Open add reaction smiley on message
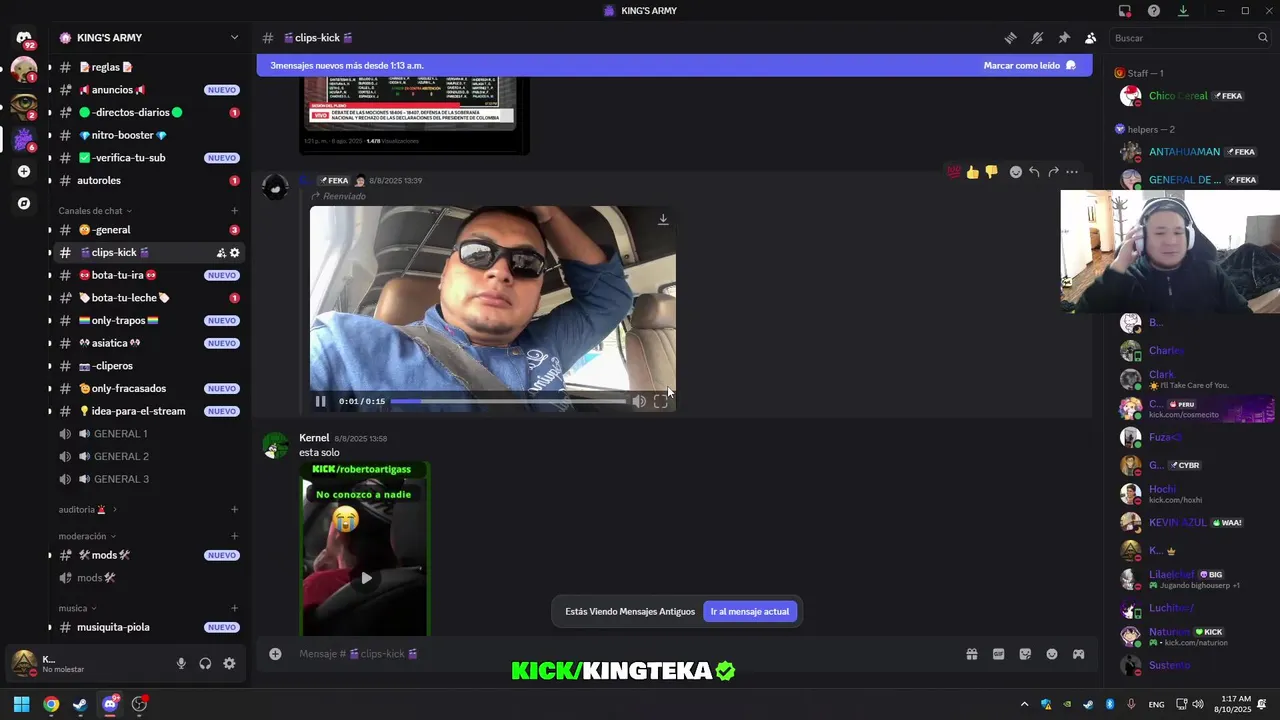 tap(1016, 172)
